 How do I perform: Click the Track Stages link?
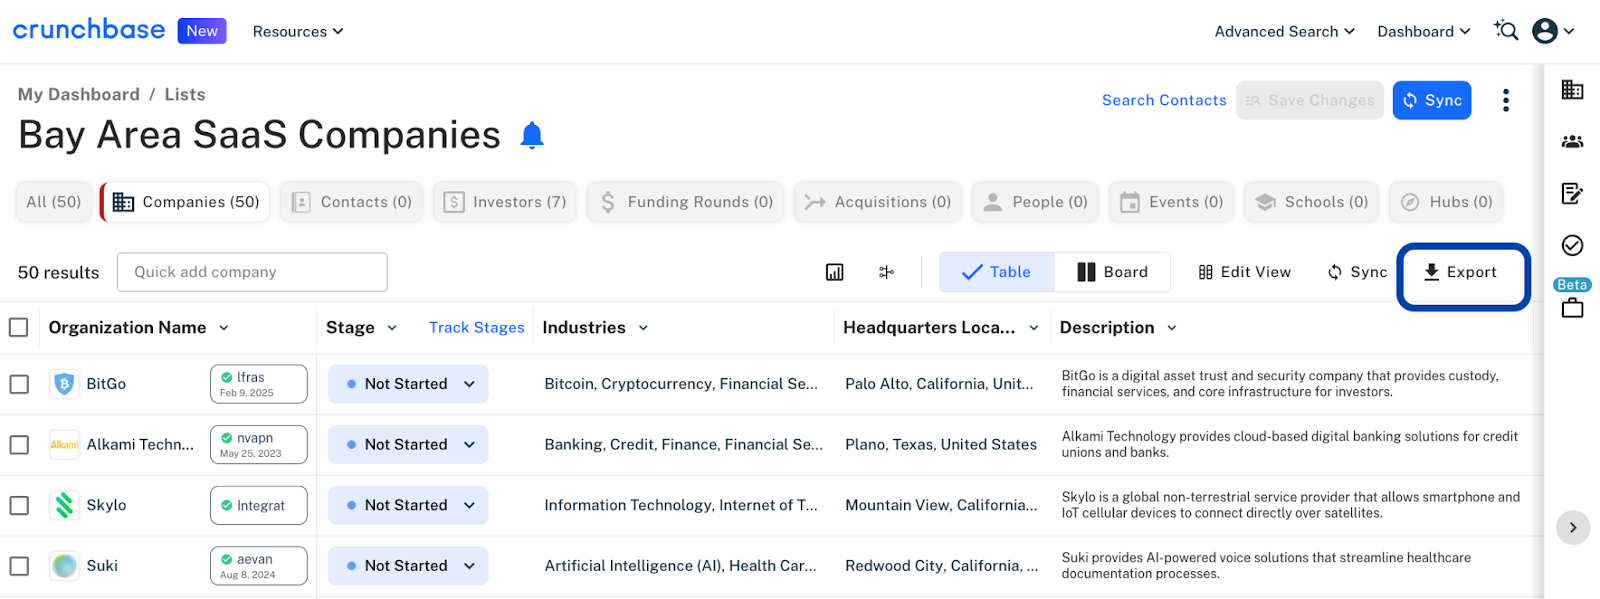(477, 328)
